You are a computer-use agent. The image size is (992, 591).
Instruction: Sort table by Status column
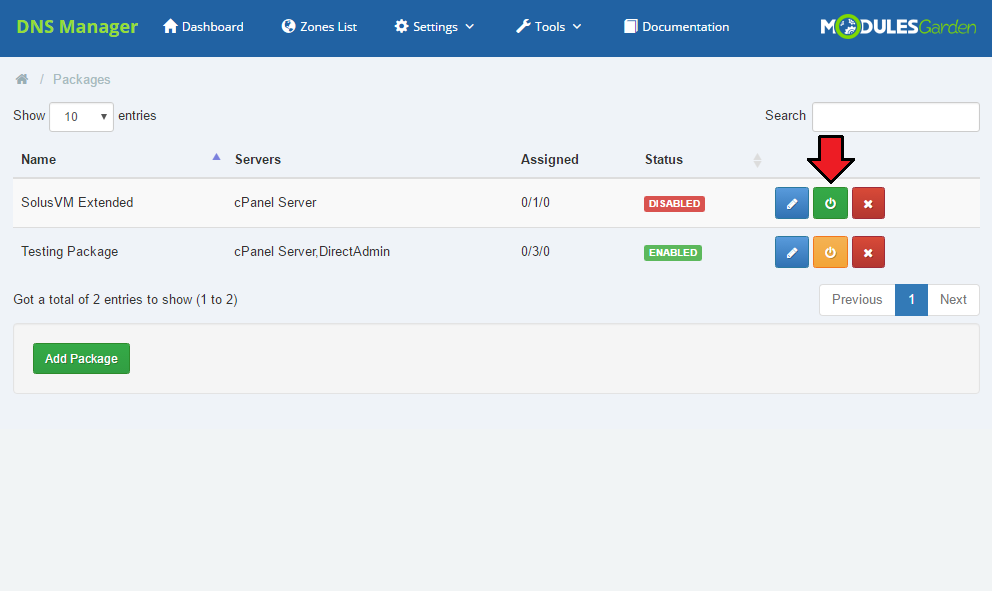tap(702, 159)
